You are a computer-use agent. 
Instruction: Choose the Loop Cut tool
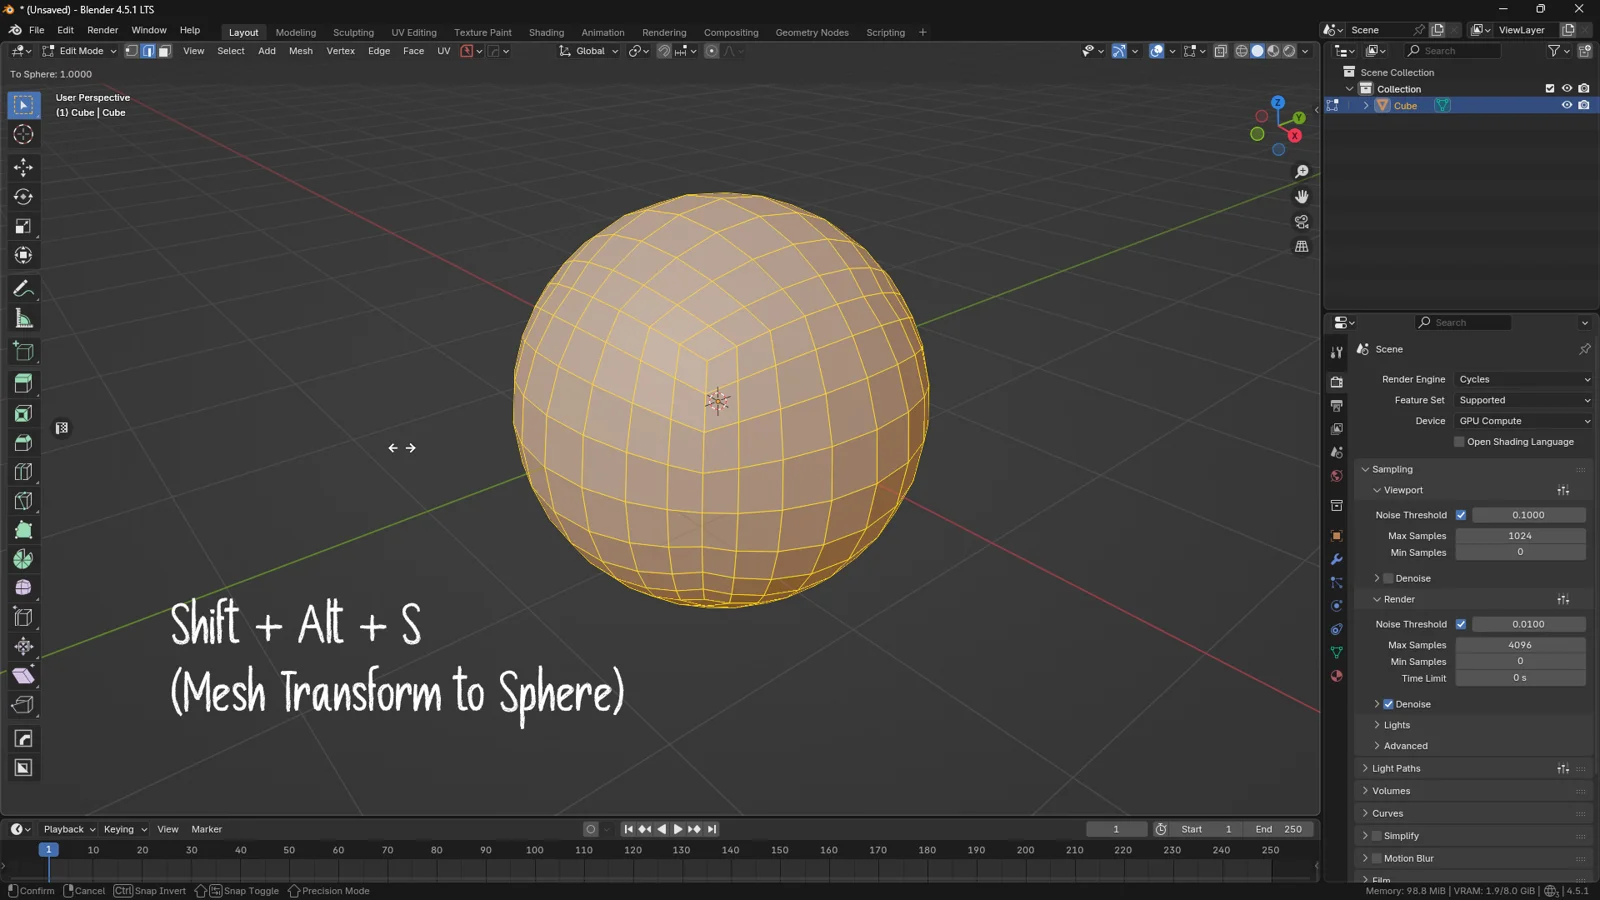[23, 471]
